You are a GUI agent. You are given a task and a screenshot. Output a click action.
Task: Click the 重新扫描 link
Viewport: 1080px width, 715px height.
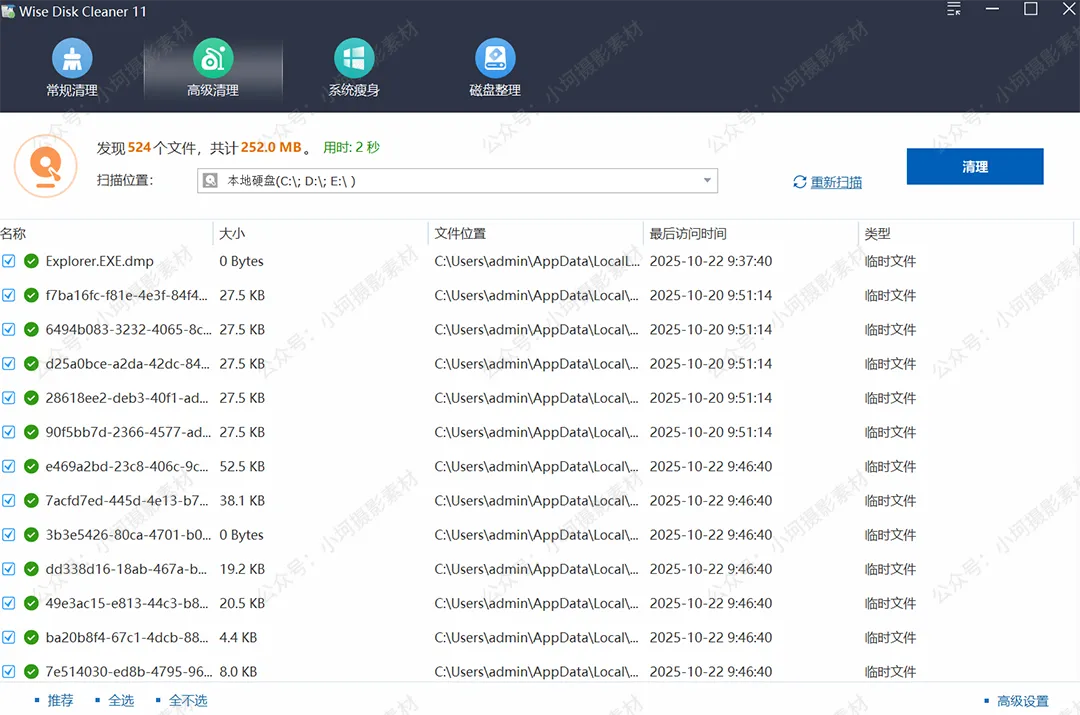[x=836, y=182]
